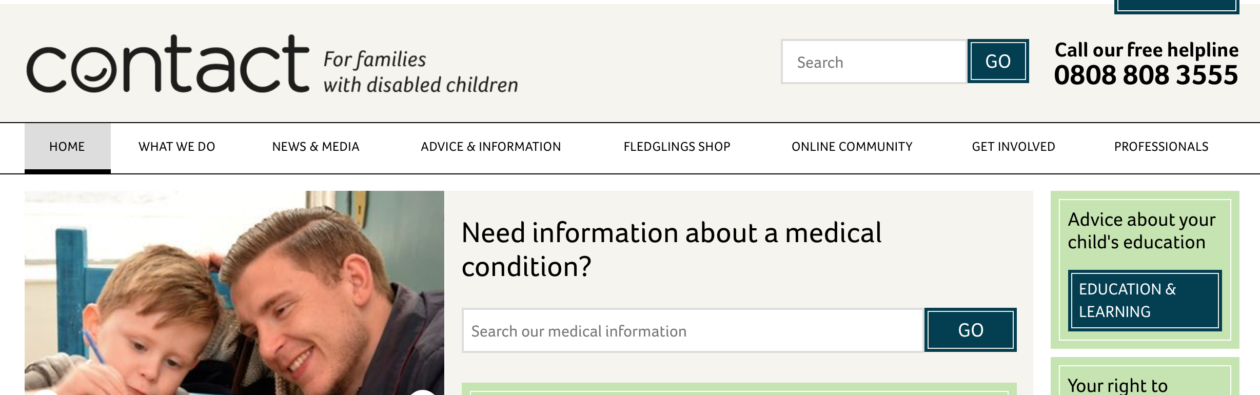Click GO next to site search

pos(998,62)
